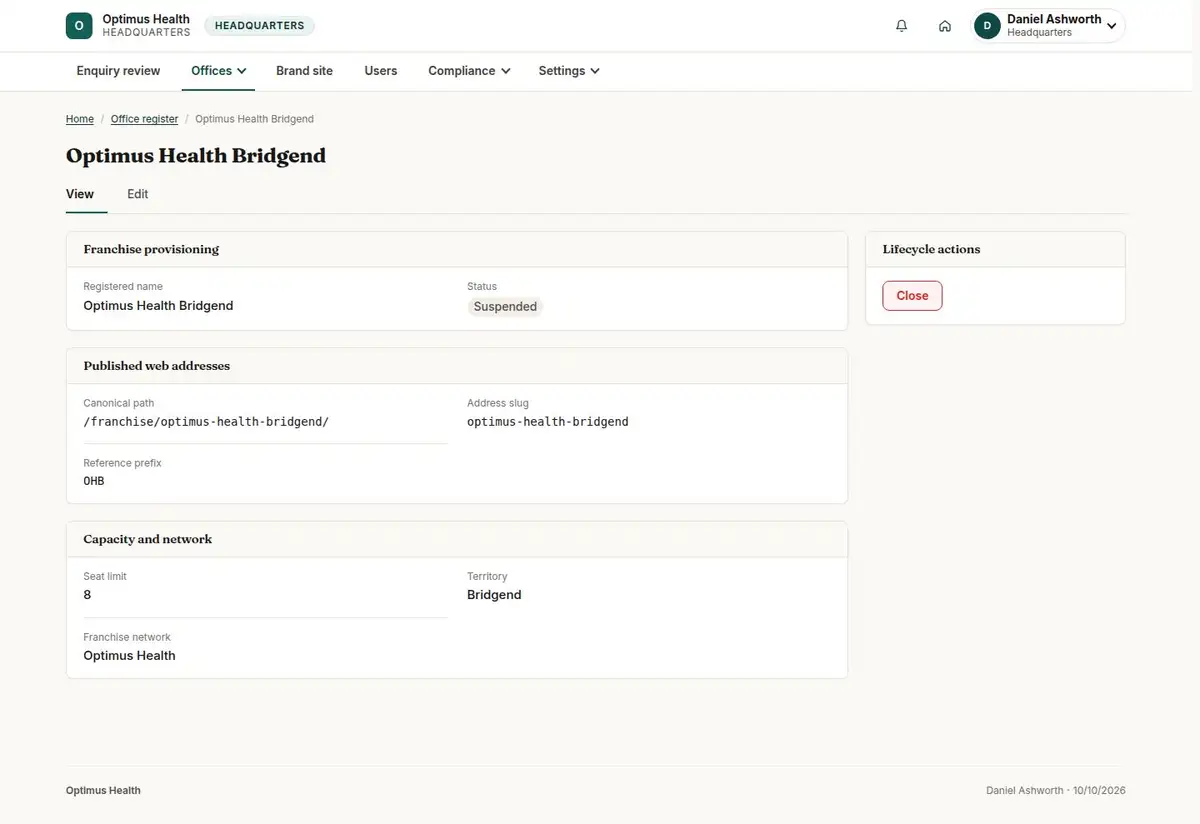This screenshot has height=824, width=1200.
Task: Open the Enquiry review page
Action: [x=119, y=71]
